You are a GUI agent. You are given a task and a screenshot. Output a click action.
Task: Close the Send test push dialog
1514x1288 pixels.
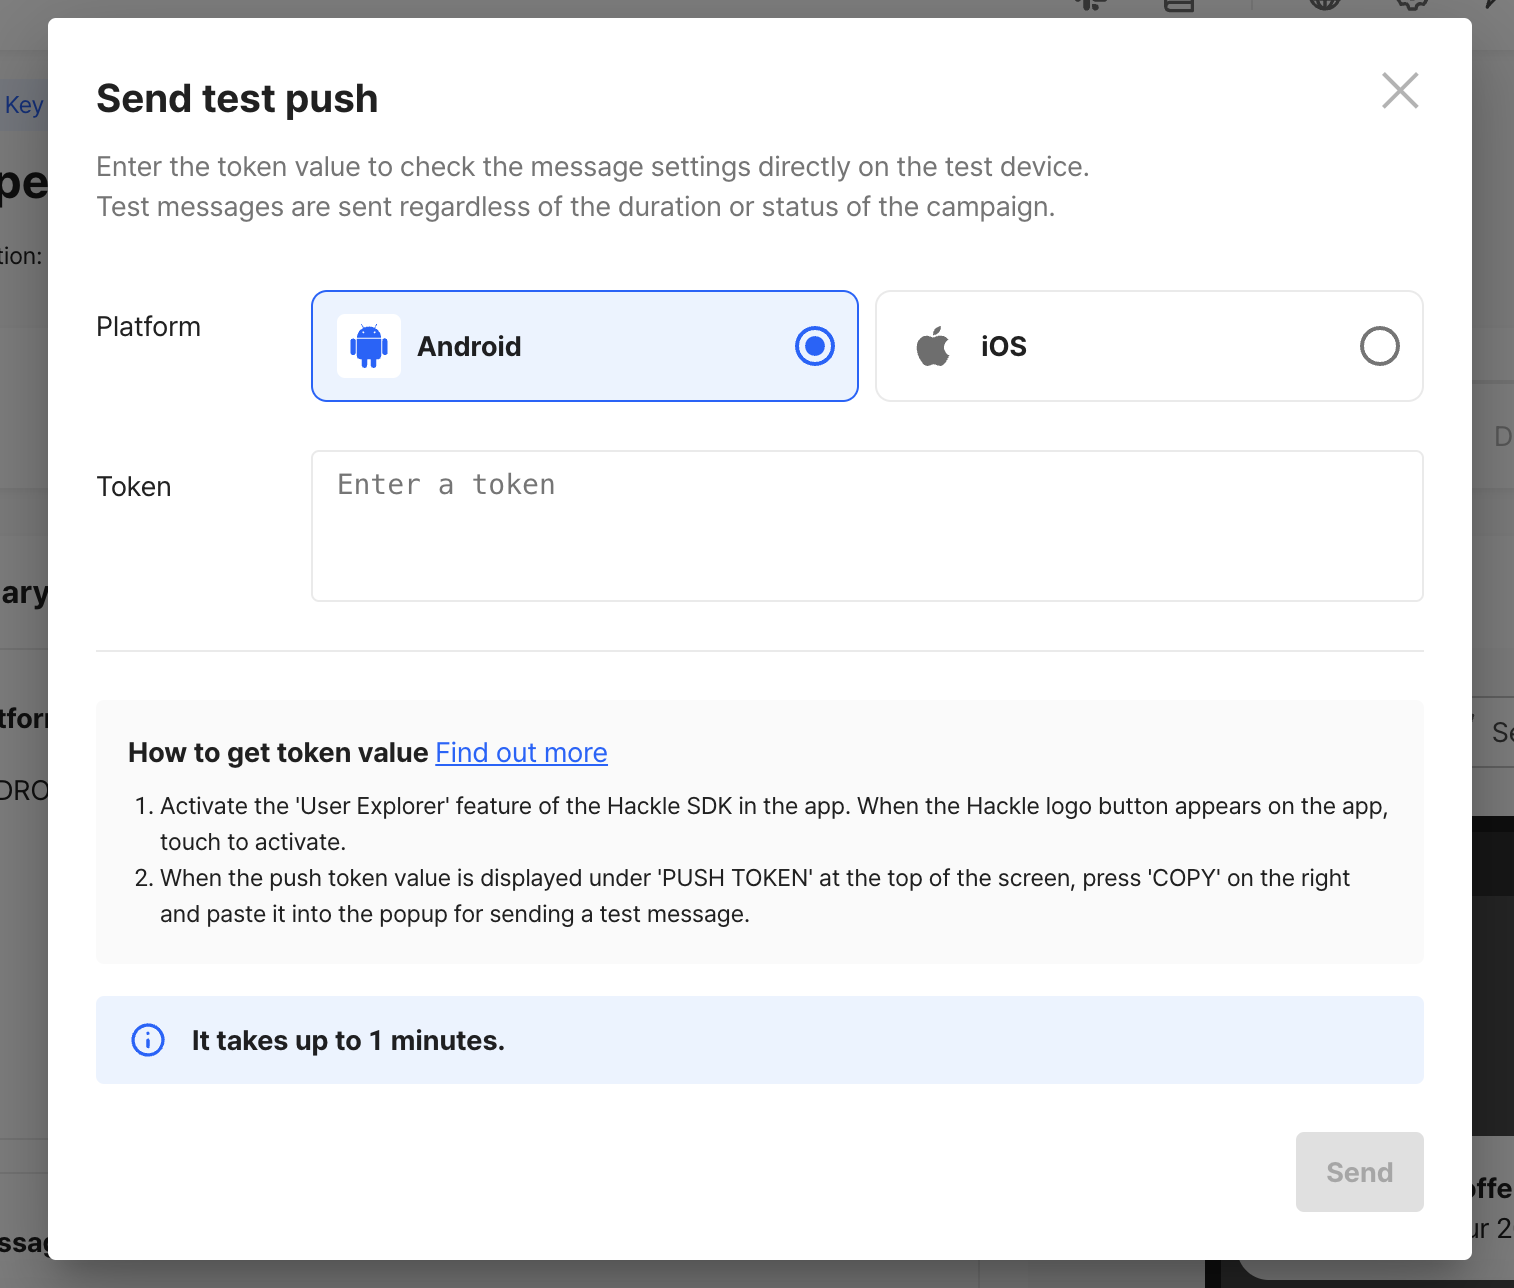coord(1400,91)
